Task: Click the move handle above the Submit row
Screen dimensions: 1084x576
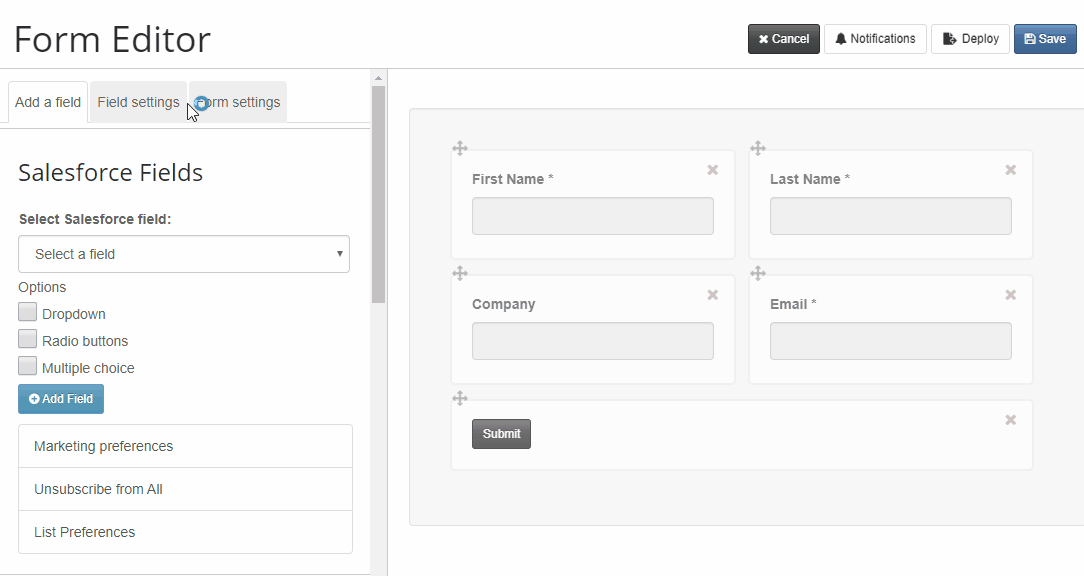Action: (460, 398)
